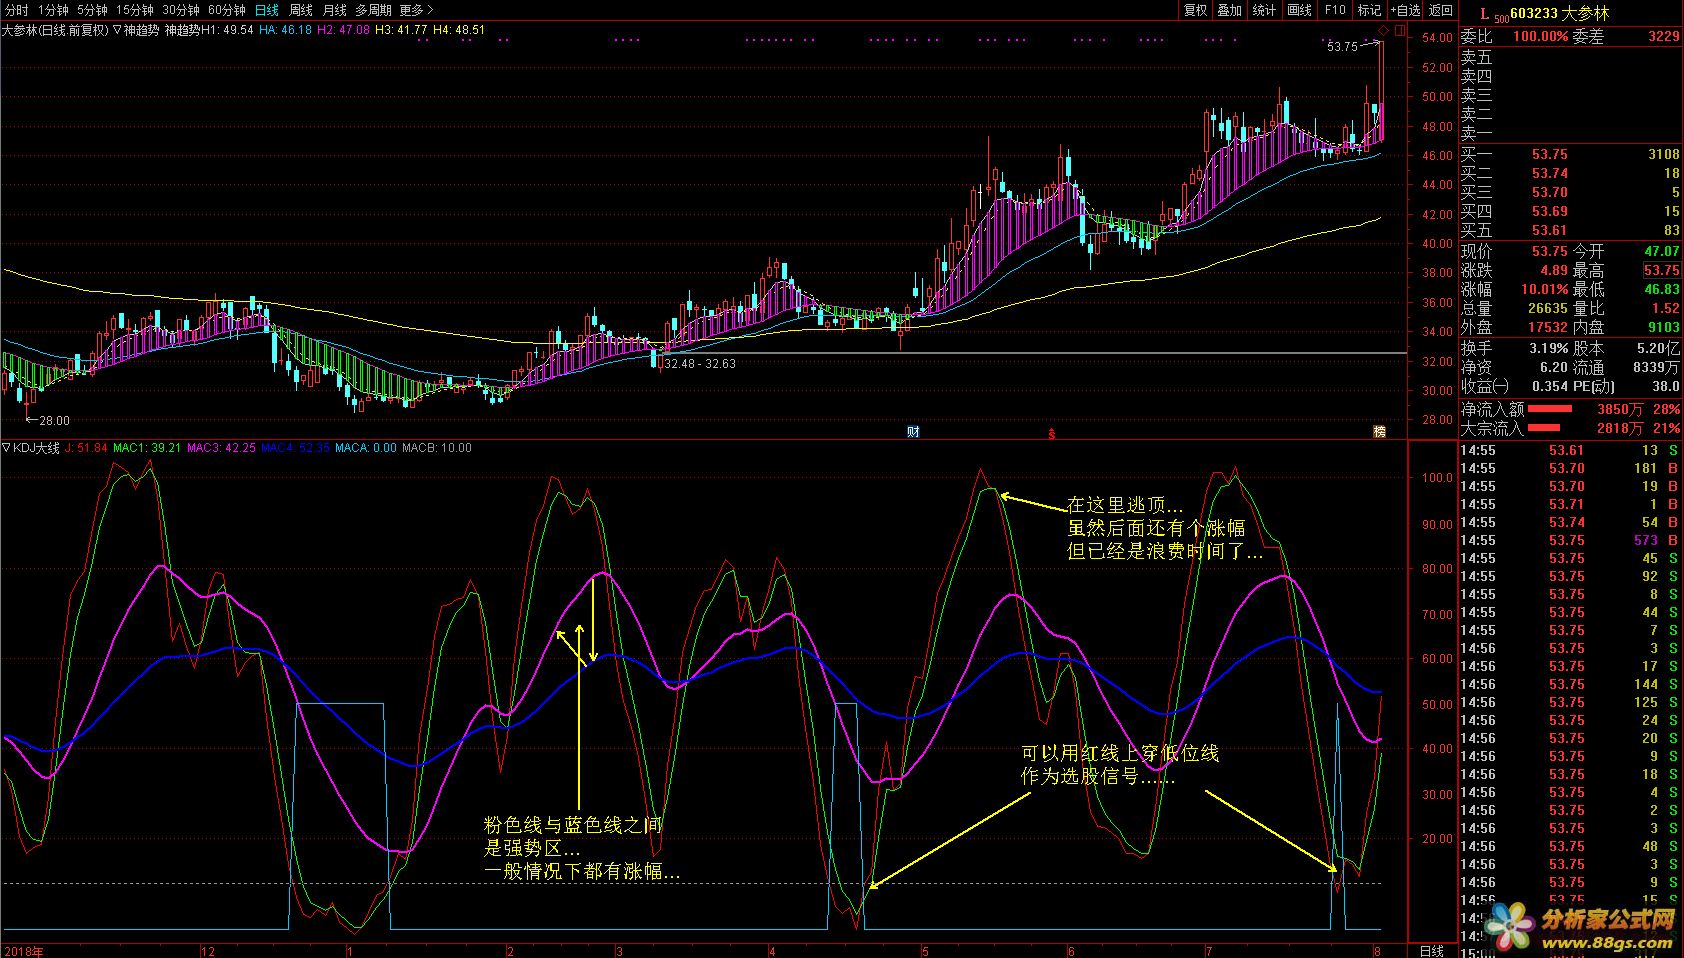
Task: Open the 多周期 multi-period view
Action: pyautogui.click(x=373, y=10)
